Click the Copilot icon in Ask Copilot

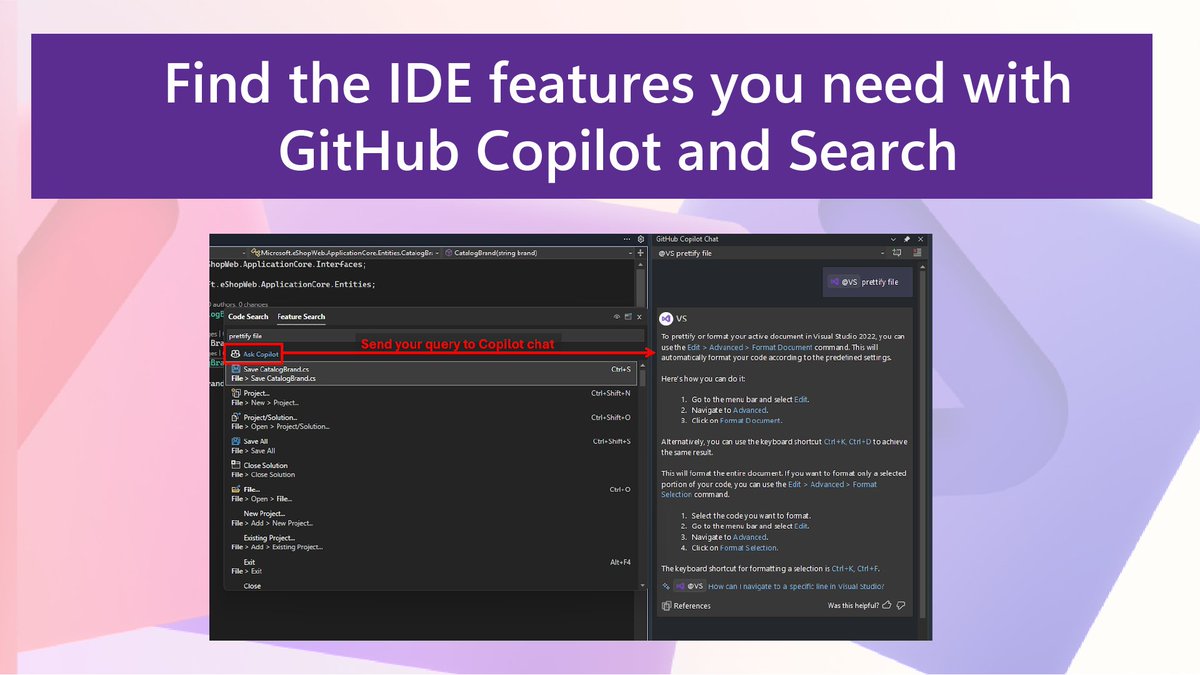click(x=236, y=354)
